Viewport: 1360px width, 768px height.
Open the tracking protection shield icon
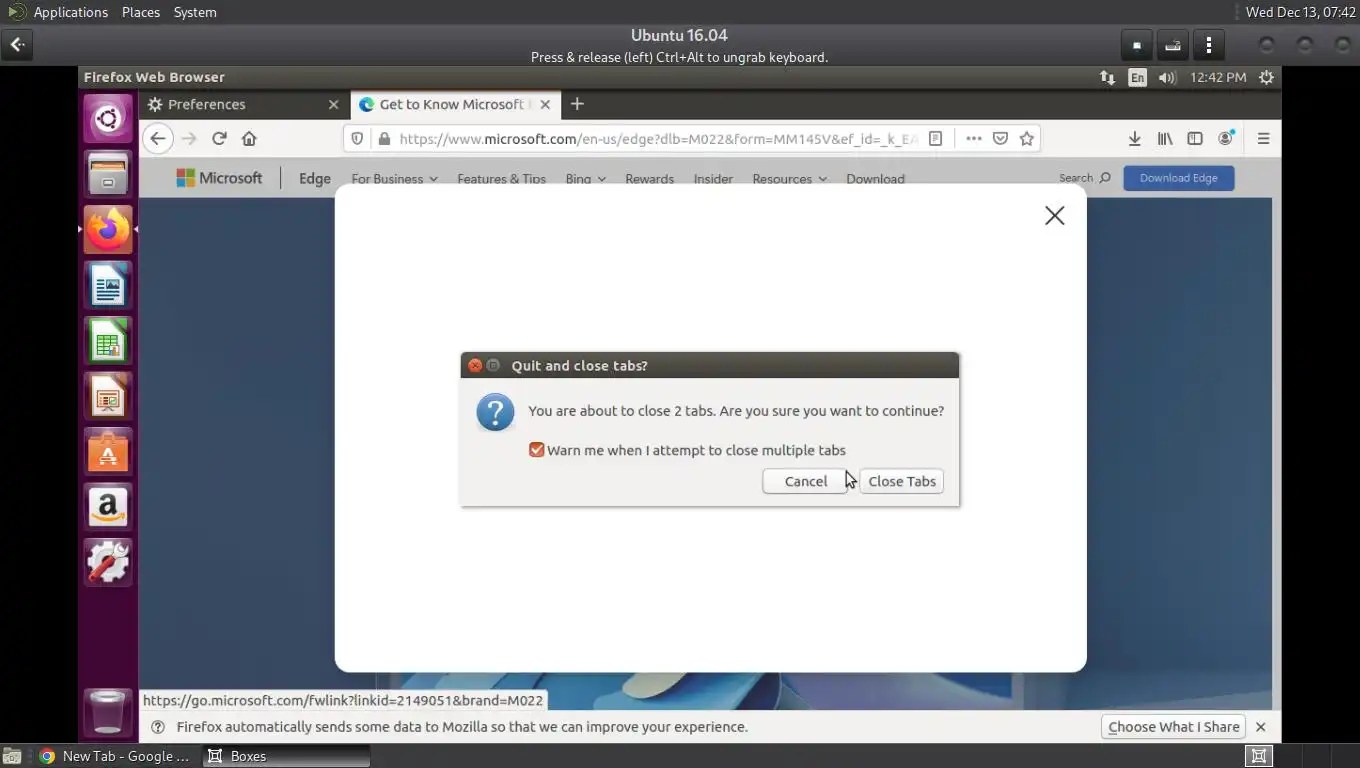[357, 139]
